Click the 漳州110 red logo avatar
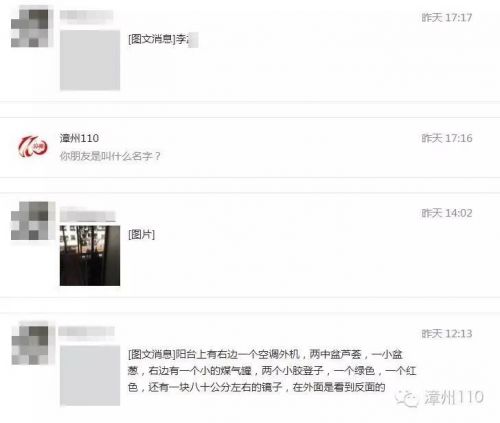This screenshot has height=423, width=500. point(33,147)
